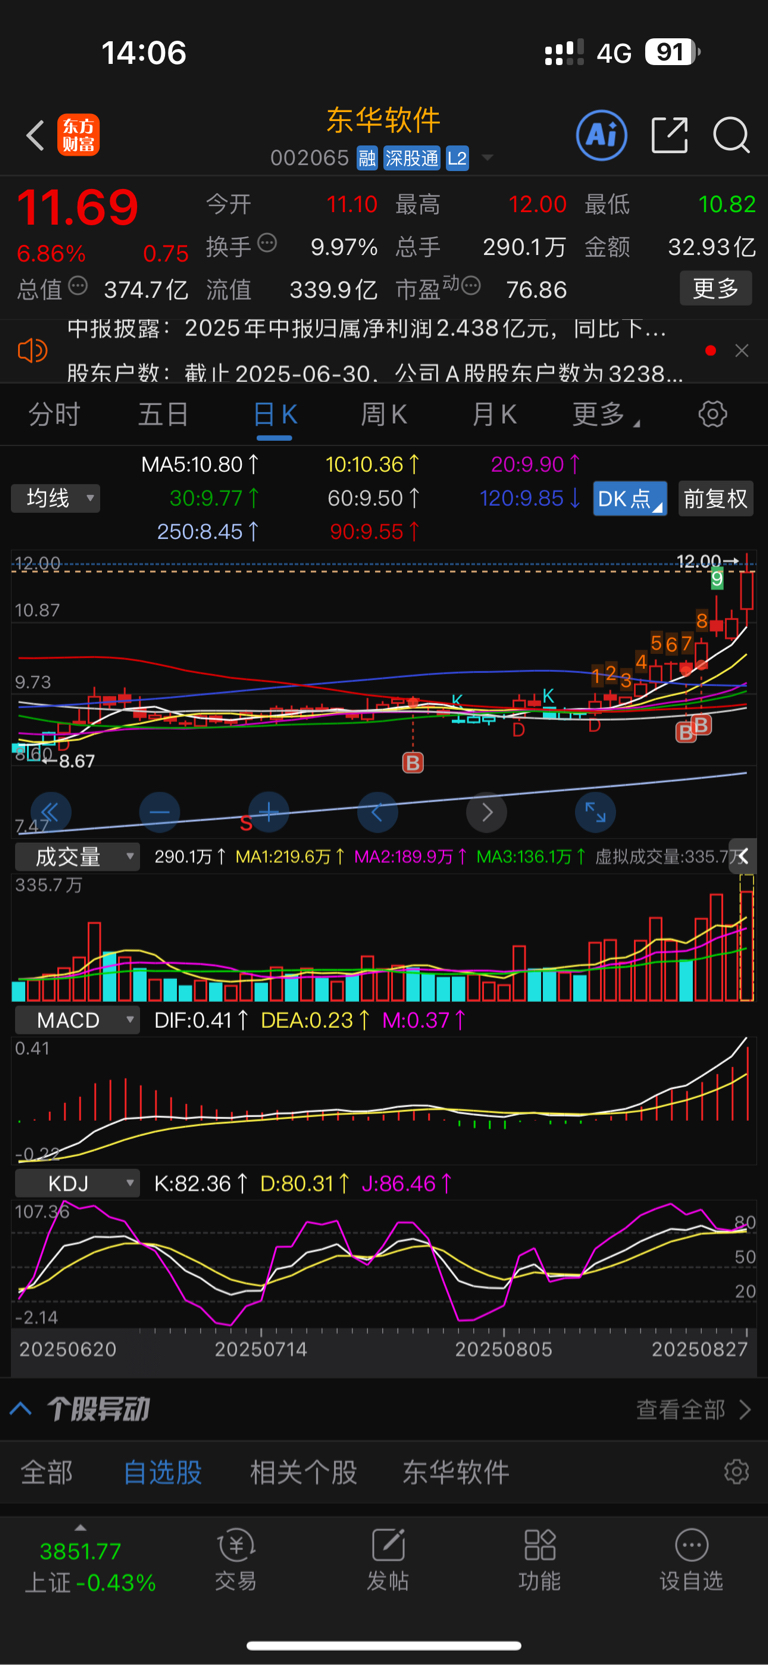The image size is (768, 1665).
Task: Tap the 250:8.45 moving average value
Action: tap(209, 531)
